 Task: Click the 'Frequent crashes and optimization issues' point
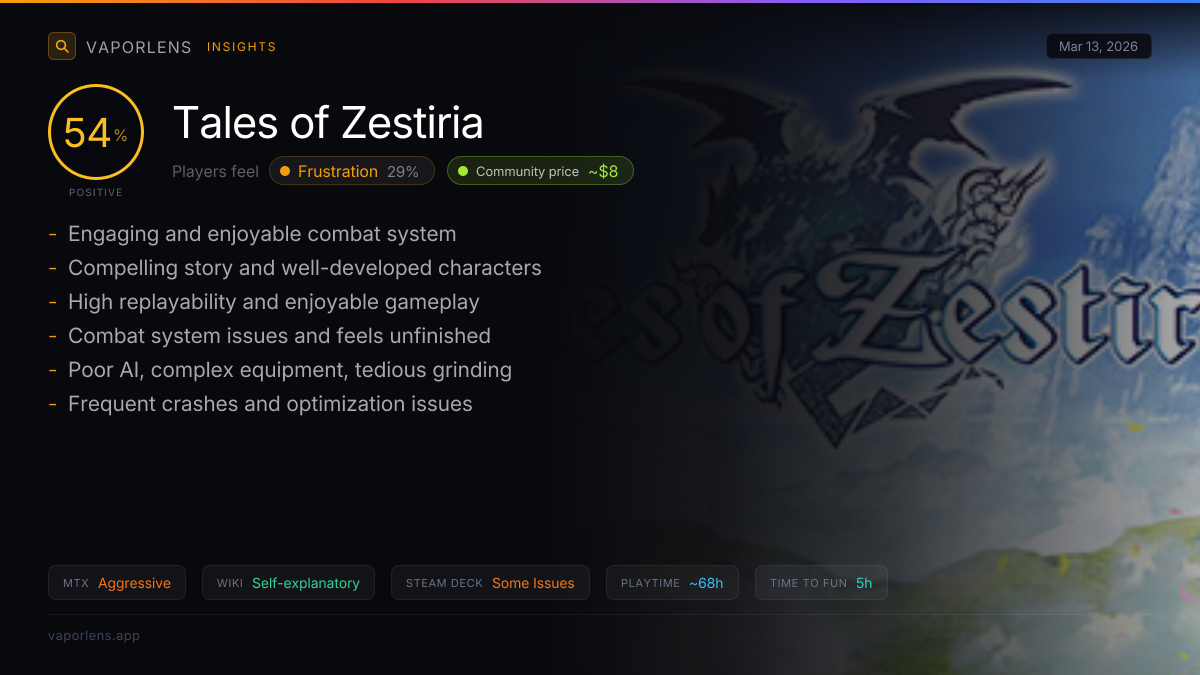pyautogui.click(x=270, y=404)
